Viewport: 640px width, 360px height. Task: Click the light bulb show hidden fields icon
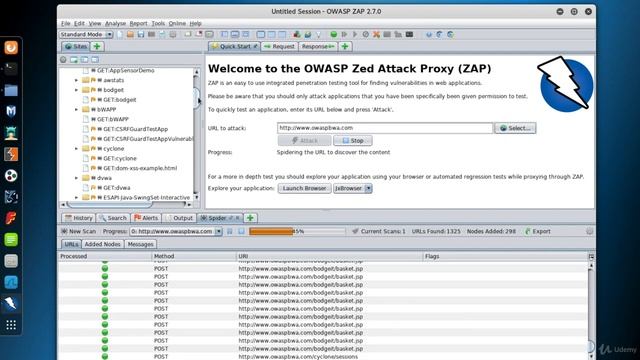click(x=318, y=35)
